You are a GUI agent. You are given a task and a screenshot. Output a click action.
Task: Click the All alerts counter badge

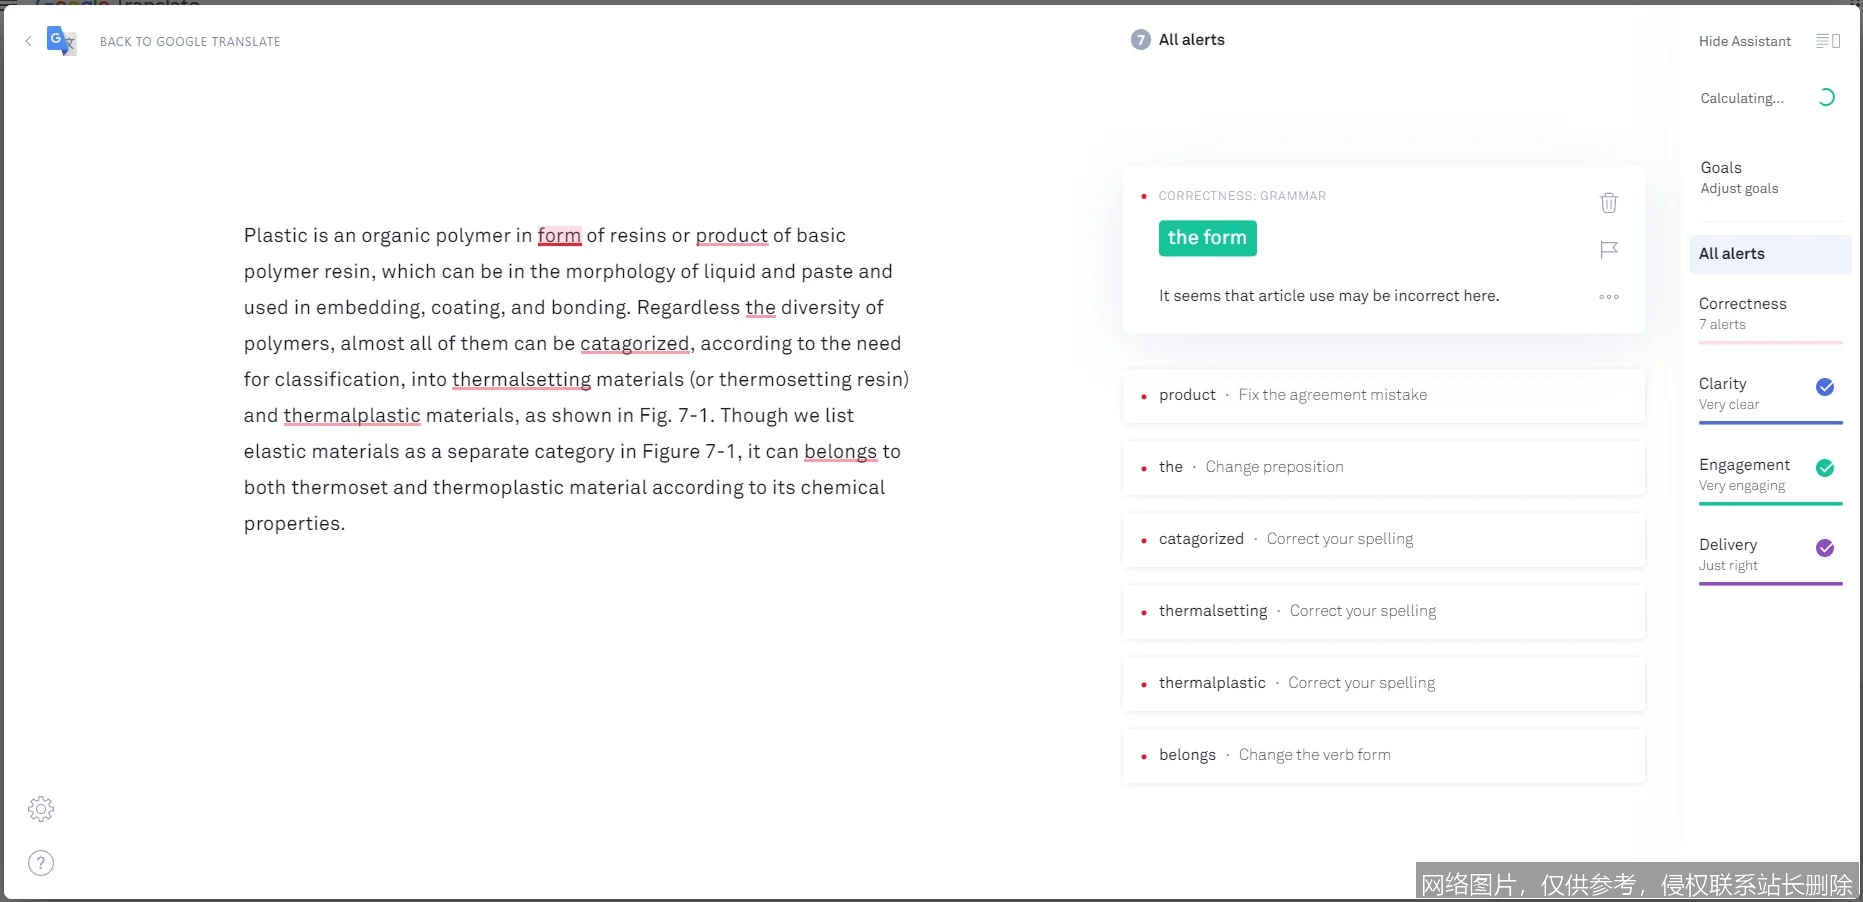tap(1139, 39)
